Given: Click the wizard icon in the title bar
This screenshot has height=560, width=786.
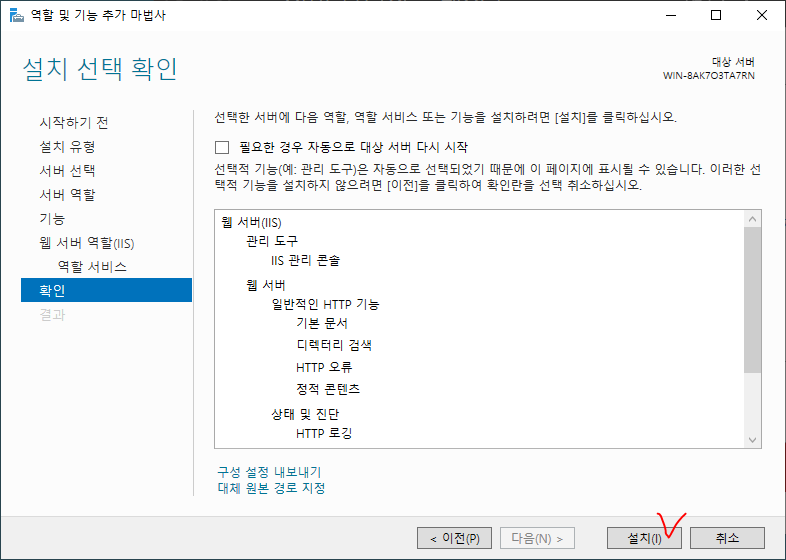Looking at the screenshot, I should 17,15.
